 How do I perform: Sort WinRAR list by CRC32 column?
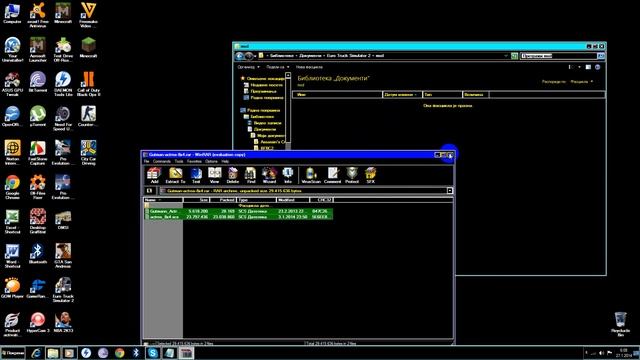pos(321,200)
